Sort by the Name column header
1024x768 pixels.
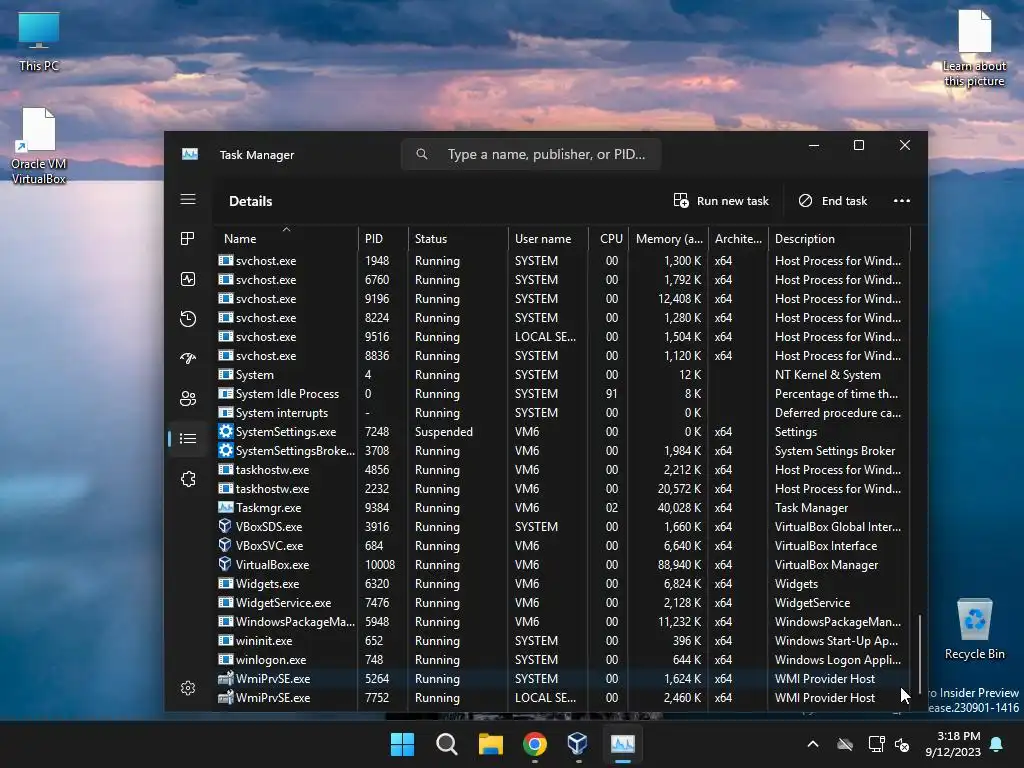point(285,238)
